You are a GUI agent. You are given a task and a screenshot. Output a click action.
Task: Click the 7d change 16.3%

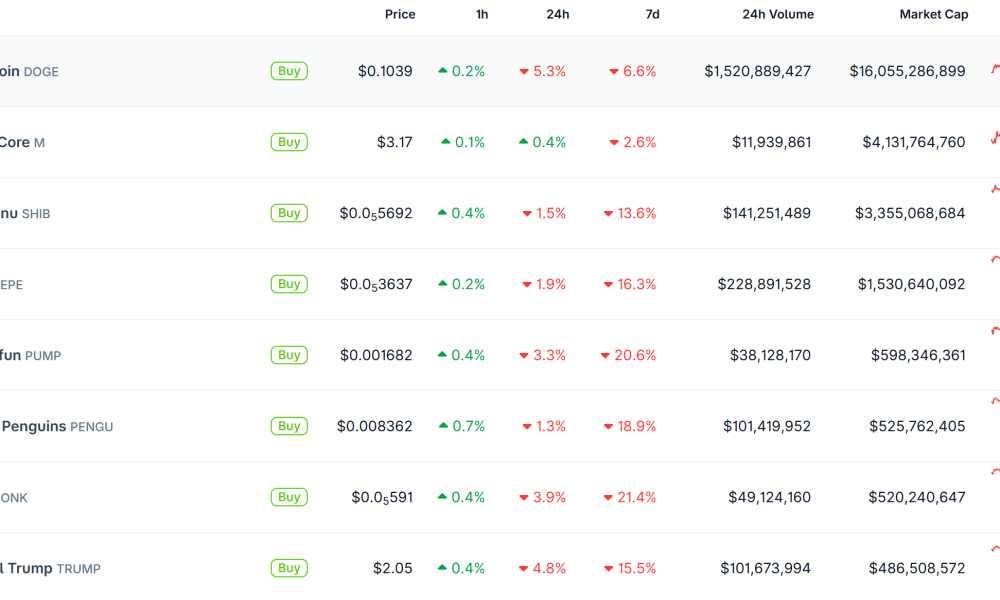tap(630, 284)
